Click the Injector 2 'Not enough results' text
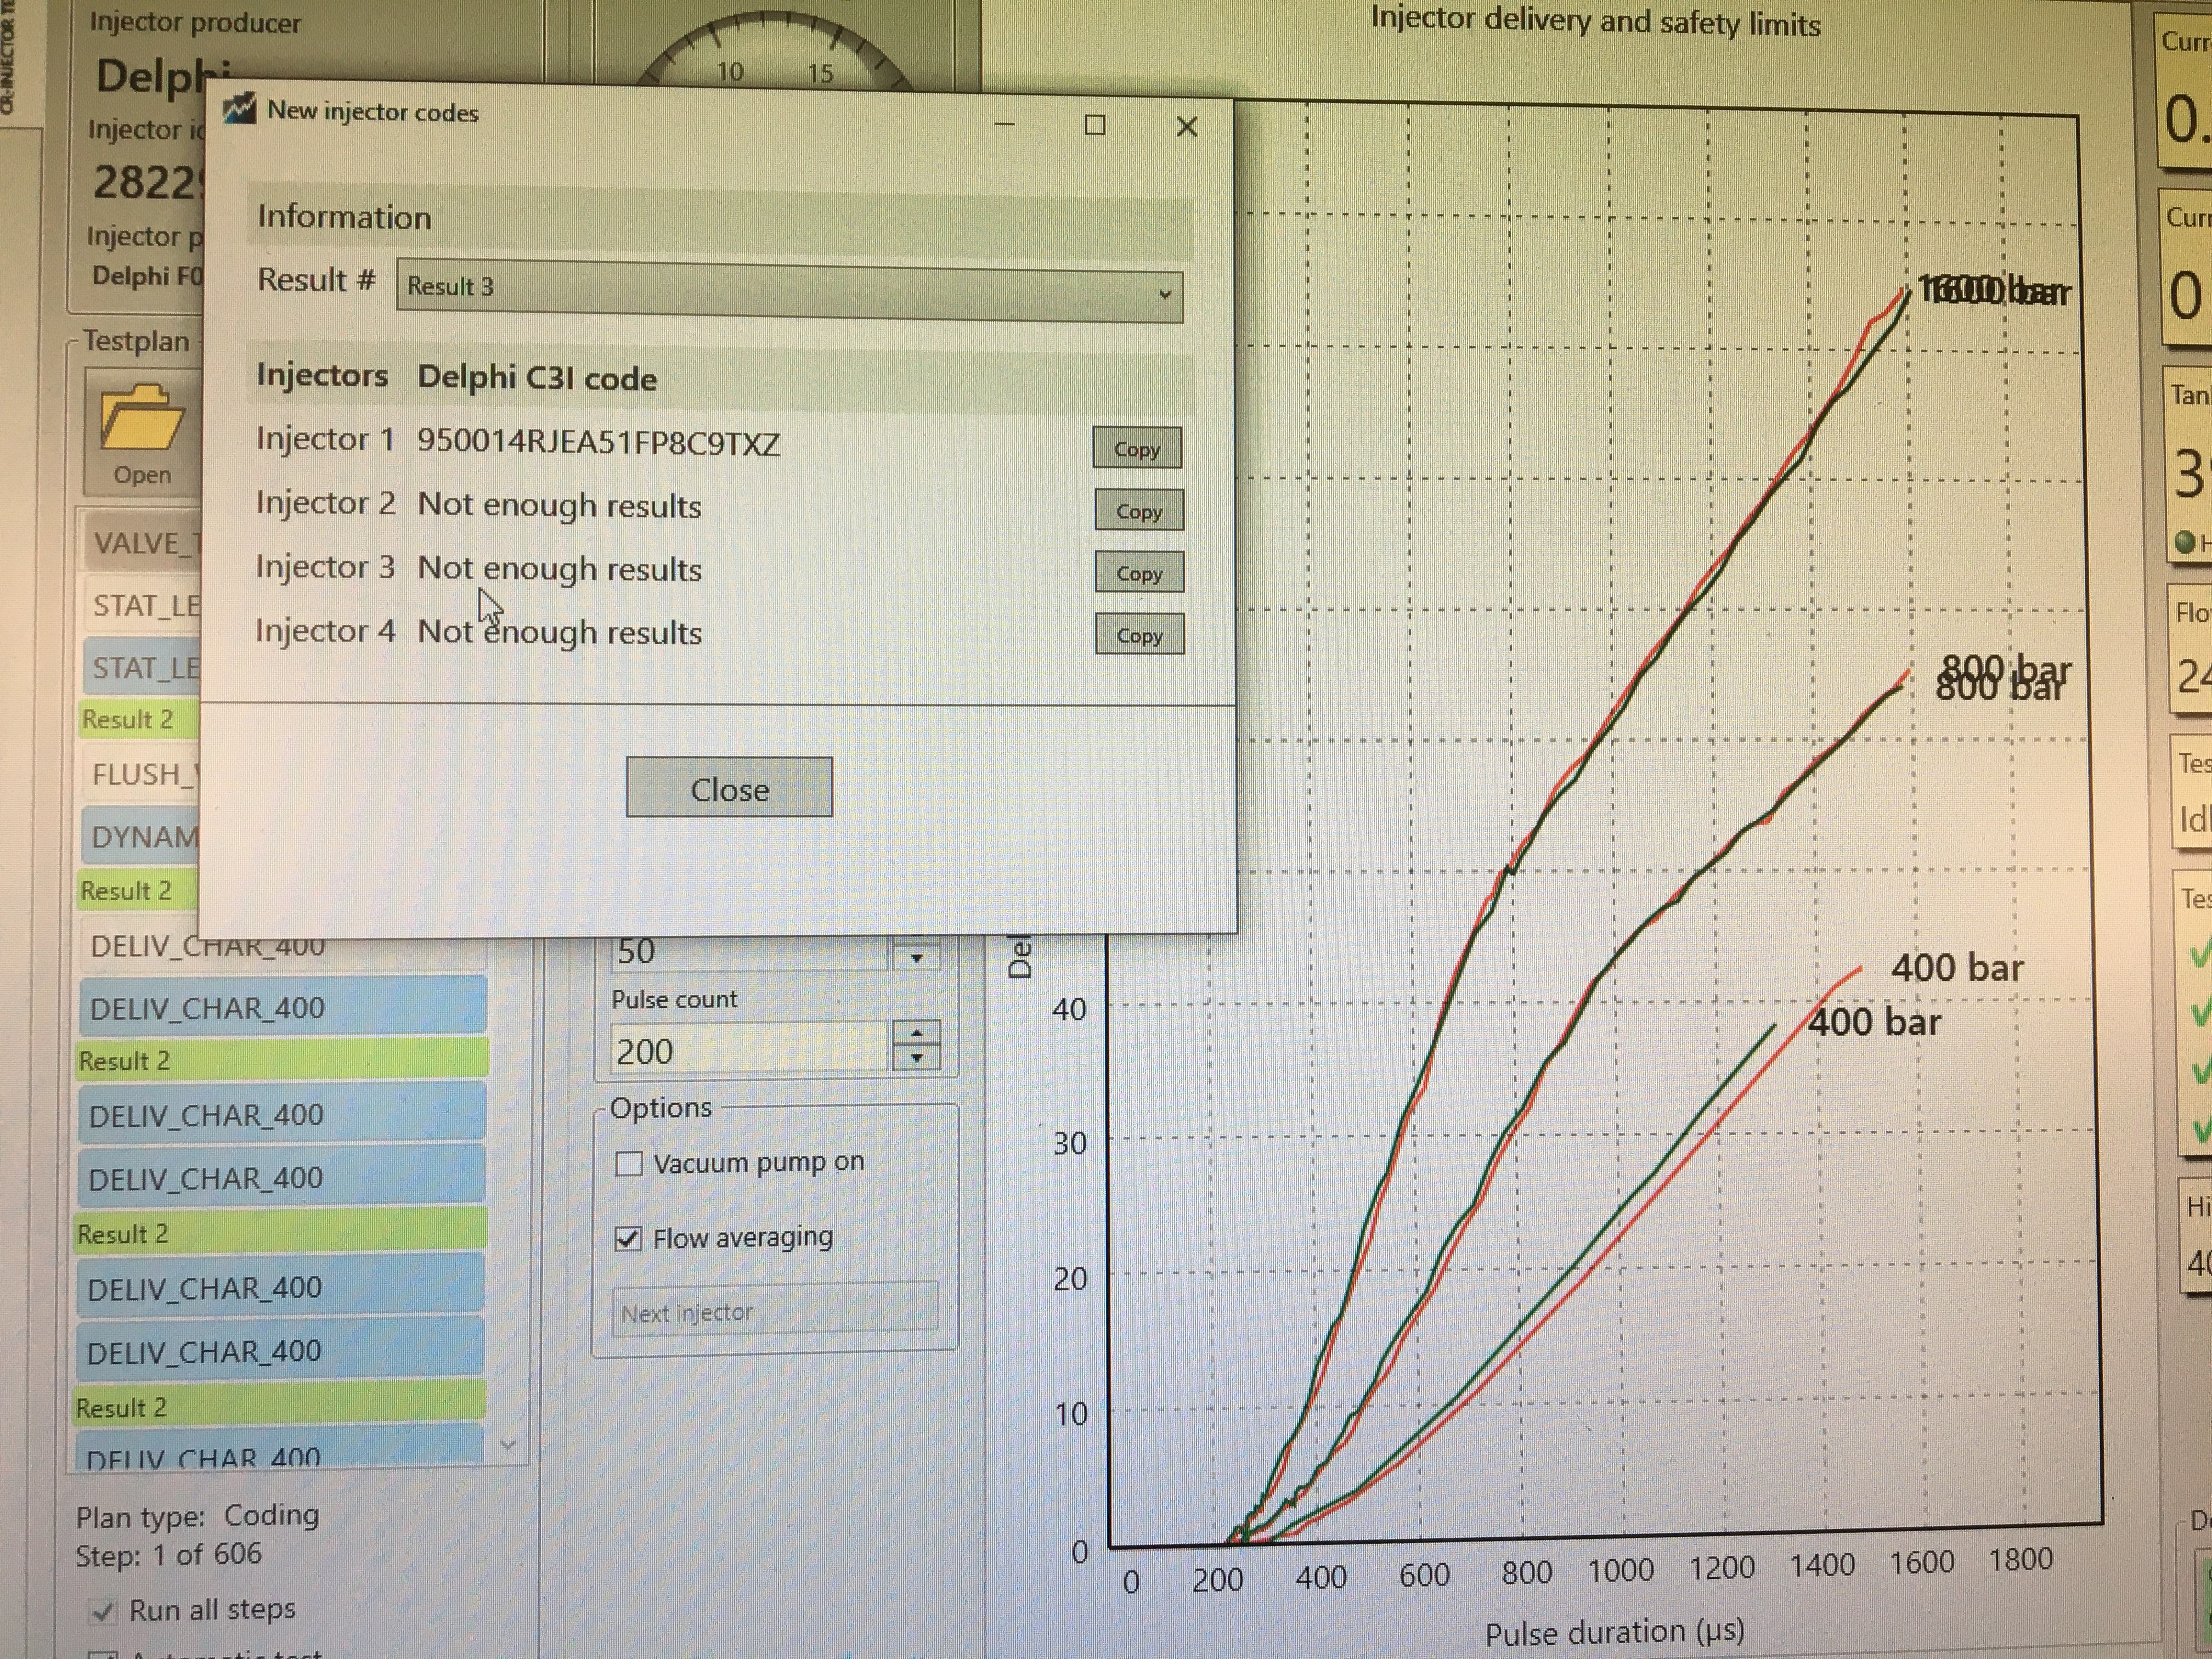Screen dimensions: 2212x1659 point(559,505)
